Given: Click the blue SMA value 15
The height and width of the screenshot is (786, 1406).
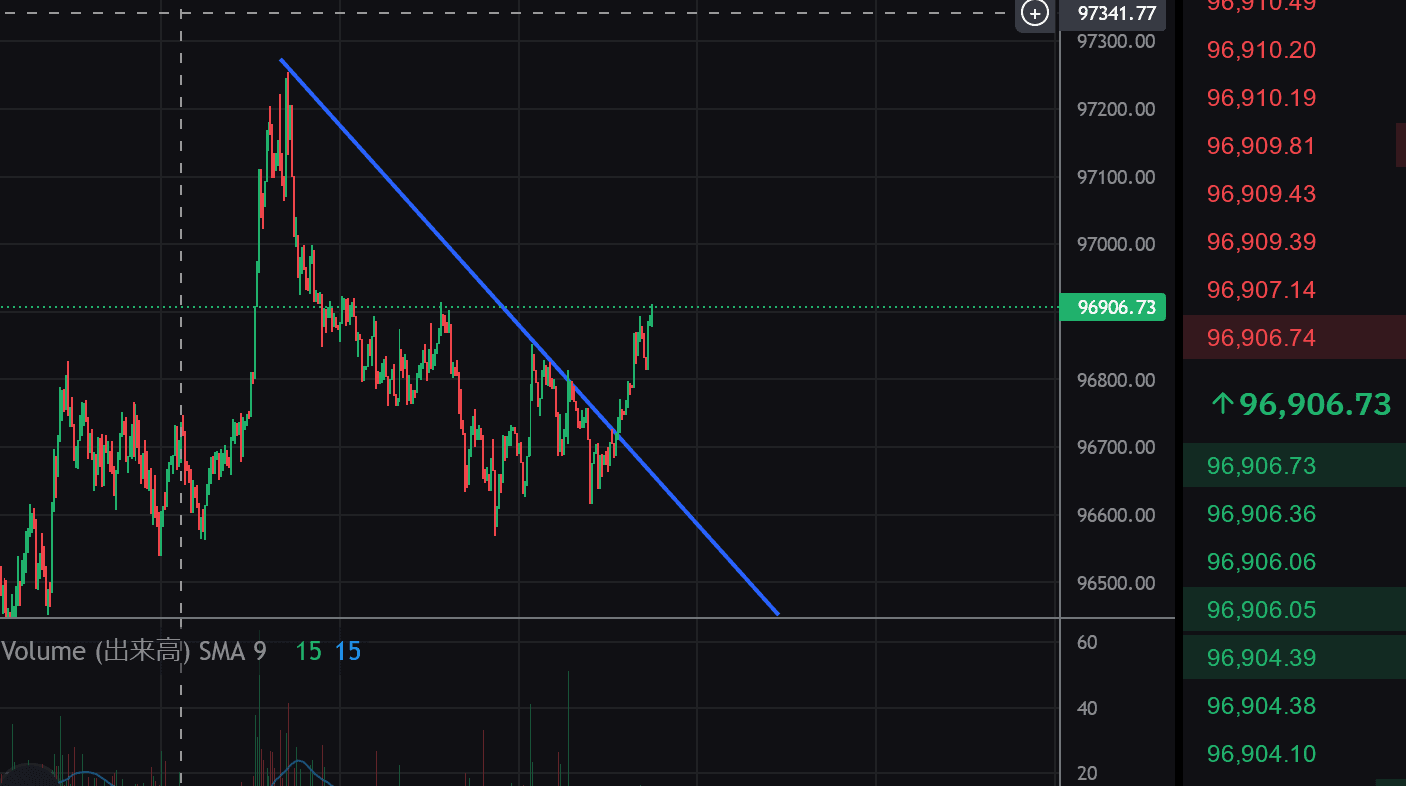Looking at the screenshot, I should (x=348, y=652).
